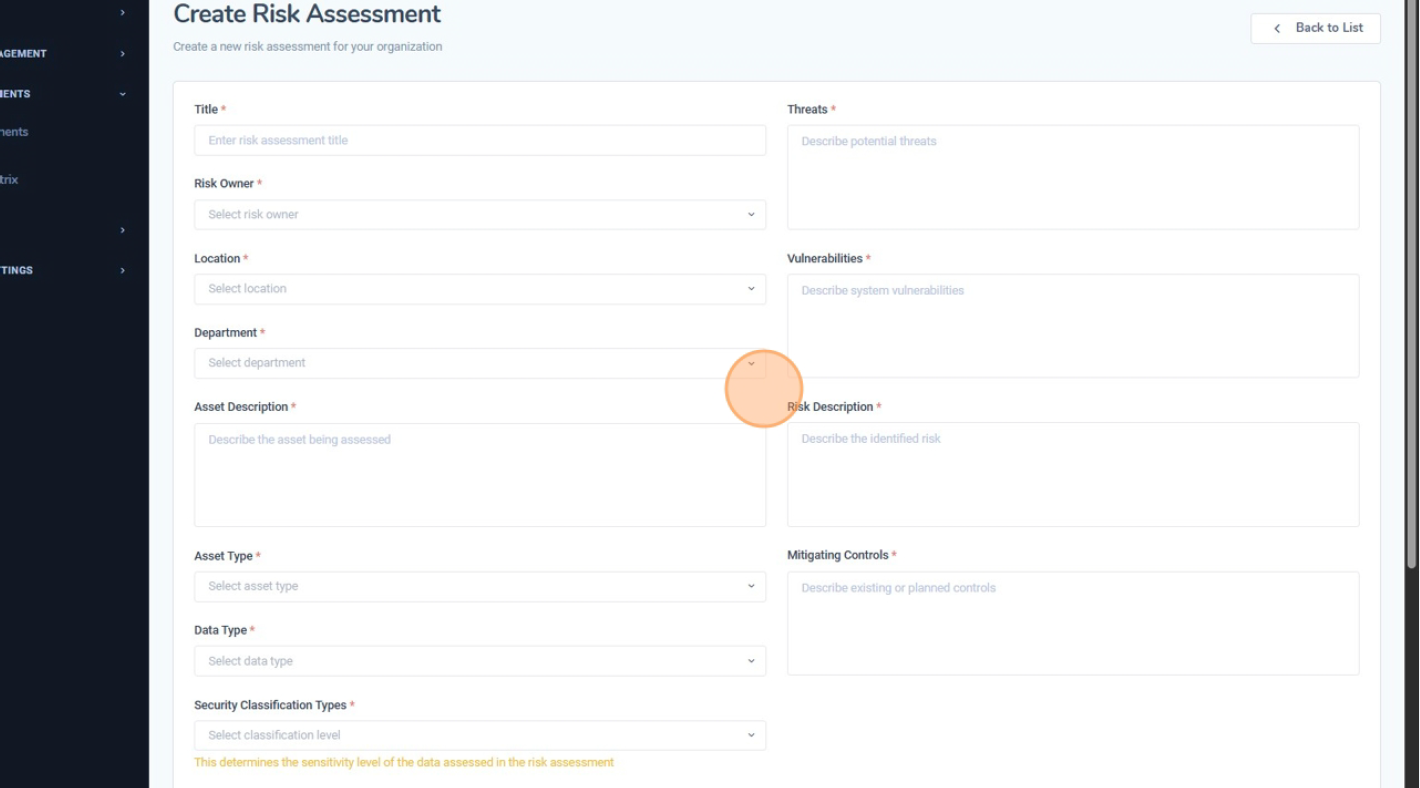Expand the Data Type selector
This screenshot has width=1420, height=788.
click(x=479, y=661)
